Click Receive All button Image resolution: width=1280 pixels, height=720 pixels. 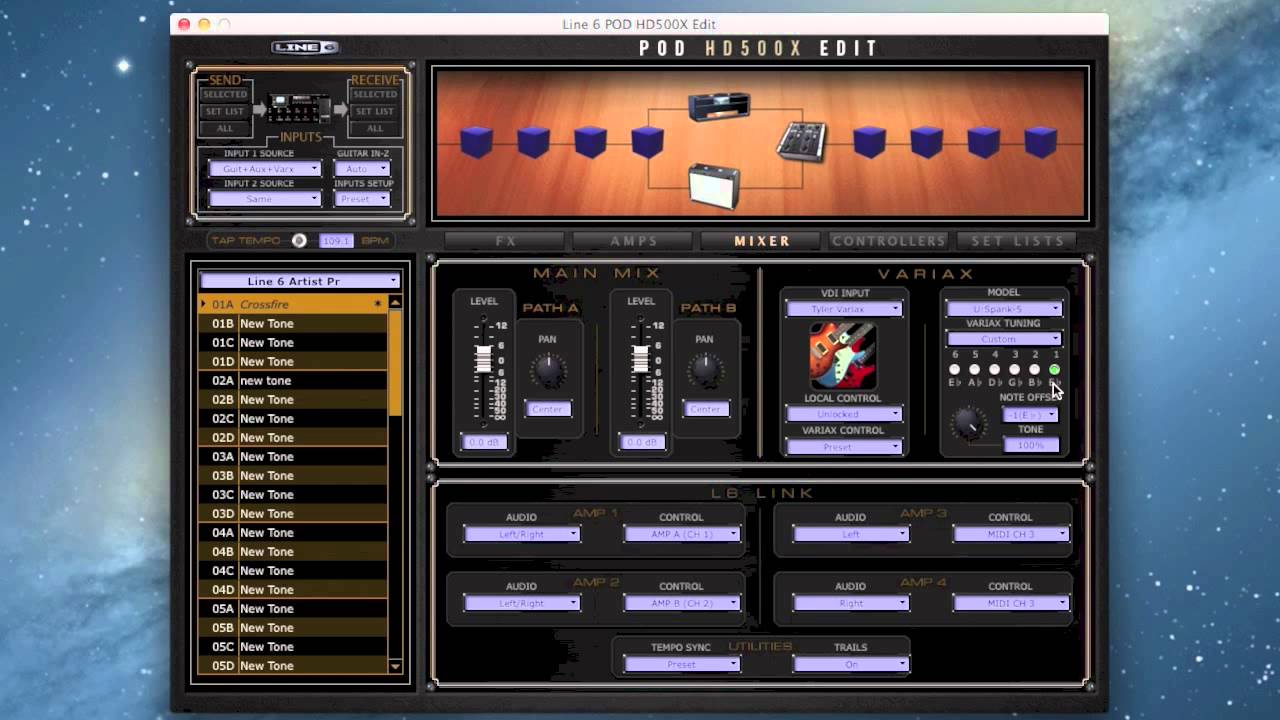point(375,128)
